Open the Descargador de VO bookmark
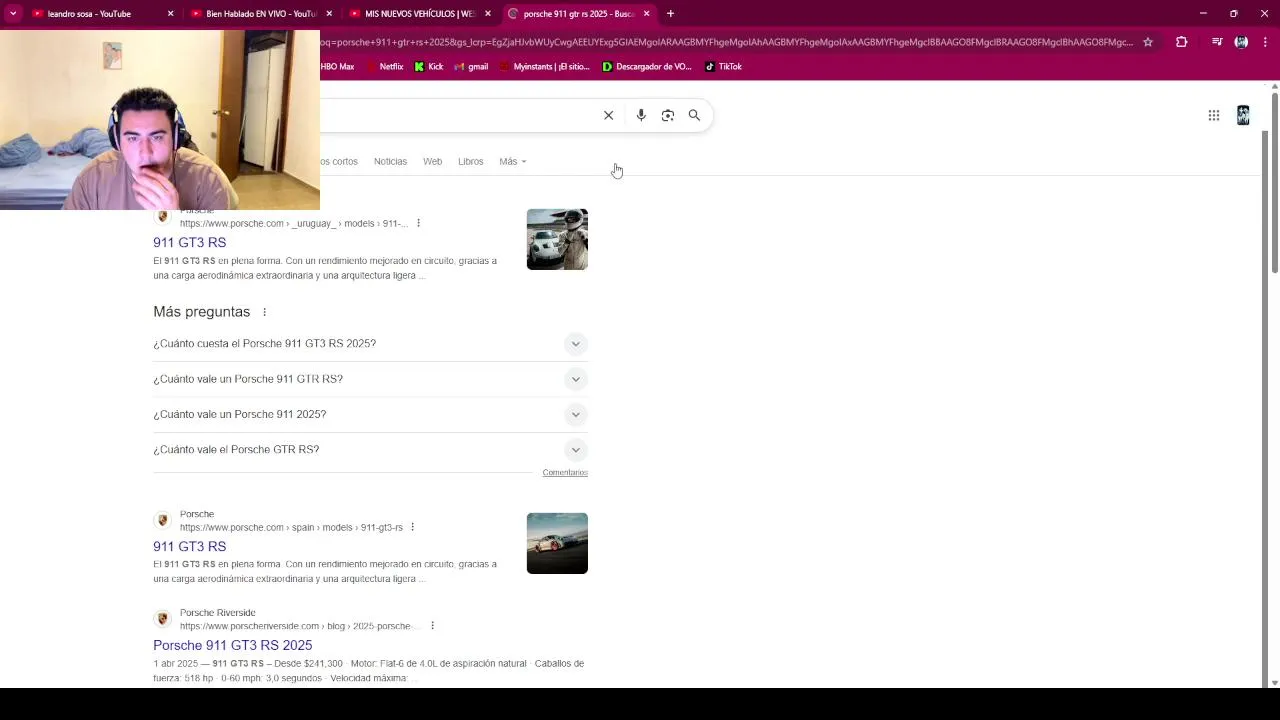 [647, 67]
